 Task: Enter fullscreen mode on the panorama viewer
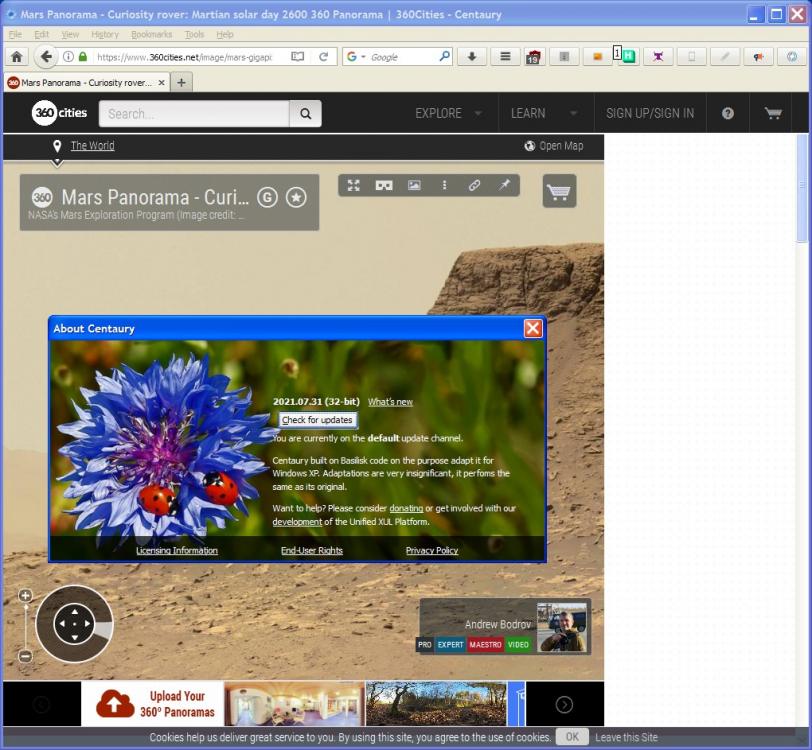click(x=353, y=185)
